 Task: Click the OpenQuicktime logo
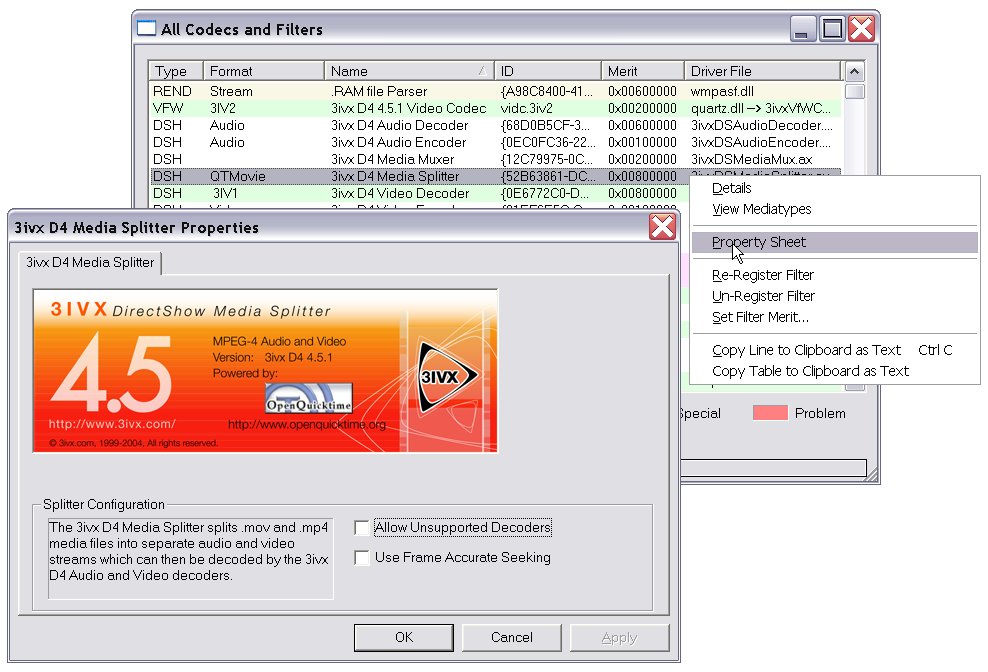click(x=309, y=398)
